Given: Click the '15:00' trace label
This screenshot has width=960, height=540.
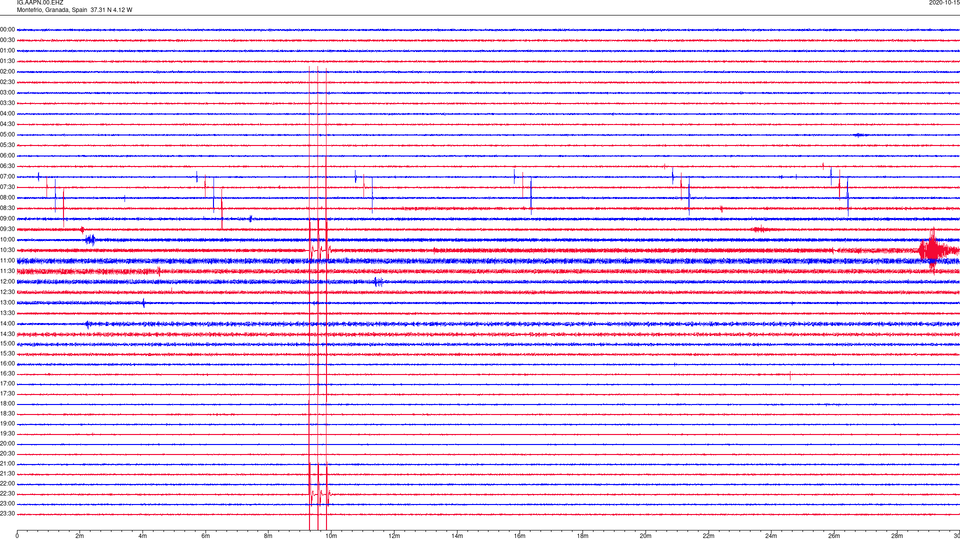Looking at the screenshot, I should click(x=7, y=344).
